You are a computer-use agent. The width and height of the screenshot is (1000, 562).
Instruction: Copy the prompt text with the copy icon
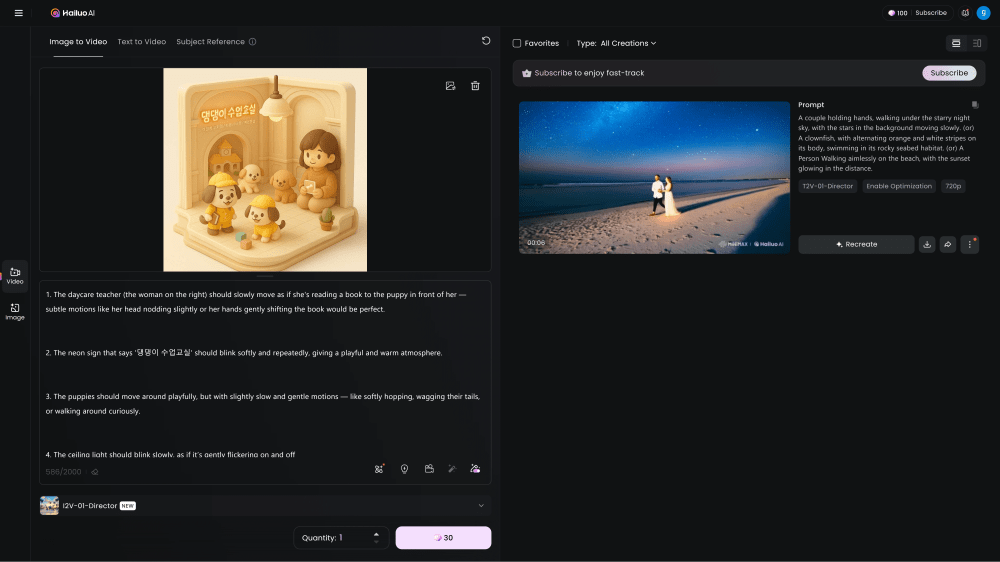pos(974,105)
